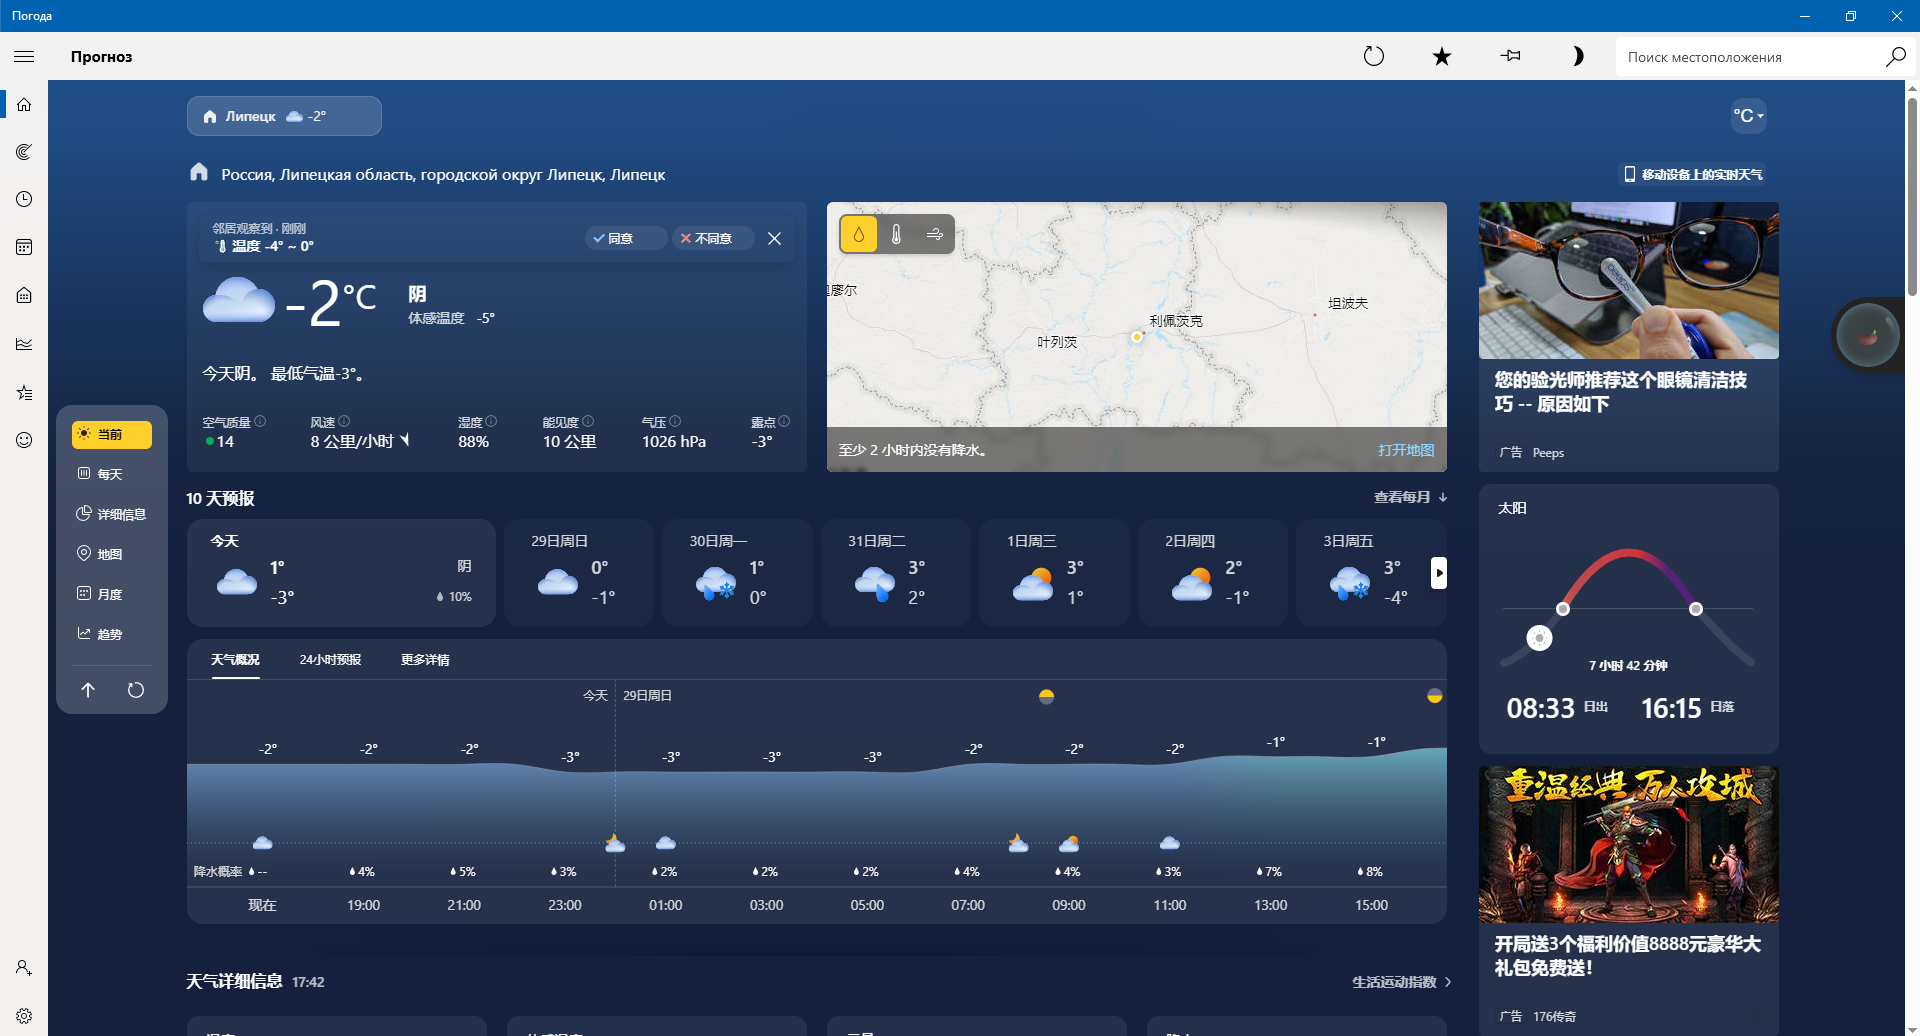Switch the map to the wind layer
This screenshot has height=1036, width=1920.
coord(934,234)
